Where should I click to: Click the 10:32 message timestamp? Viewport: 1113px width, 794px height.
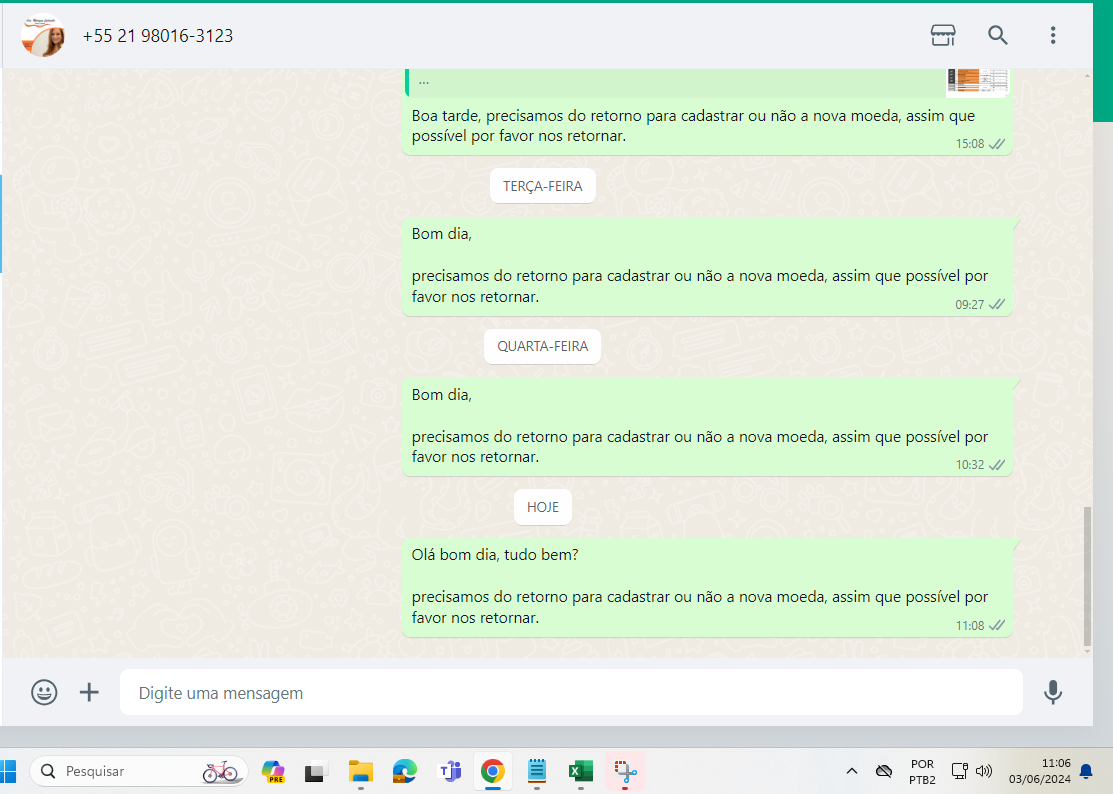coord(970,465)
